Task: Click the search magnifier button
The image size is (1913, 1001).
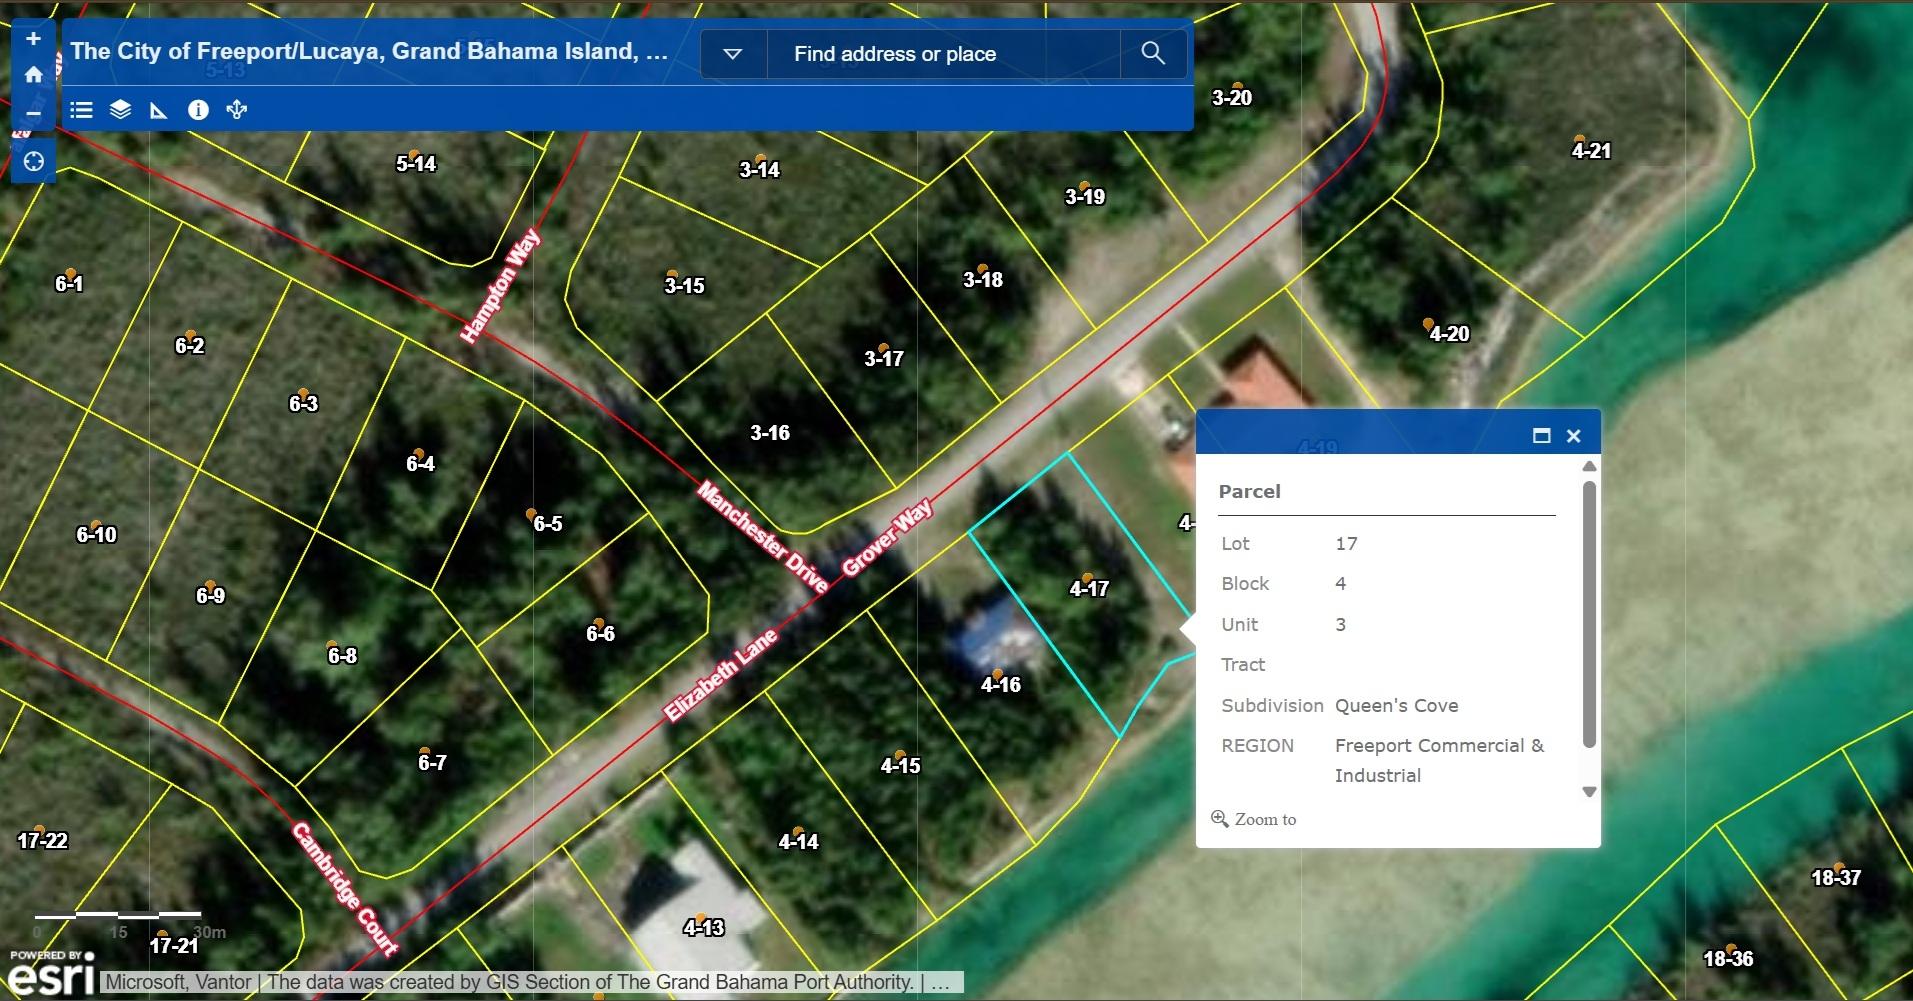Action: pos(1152,54)
